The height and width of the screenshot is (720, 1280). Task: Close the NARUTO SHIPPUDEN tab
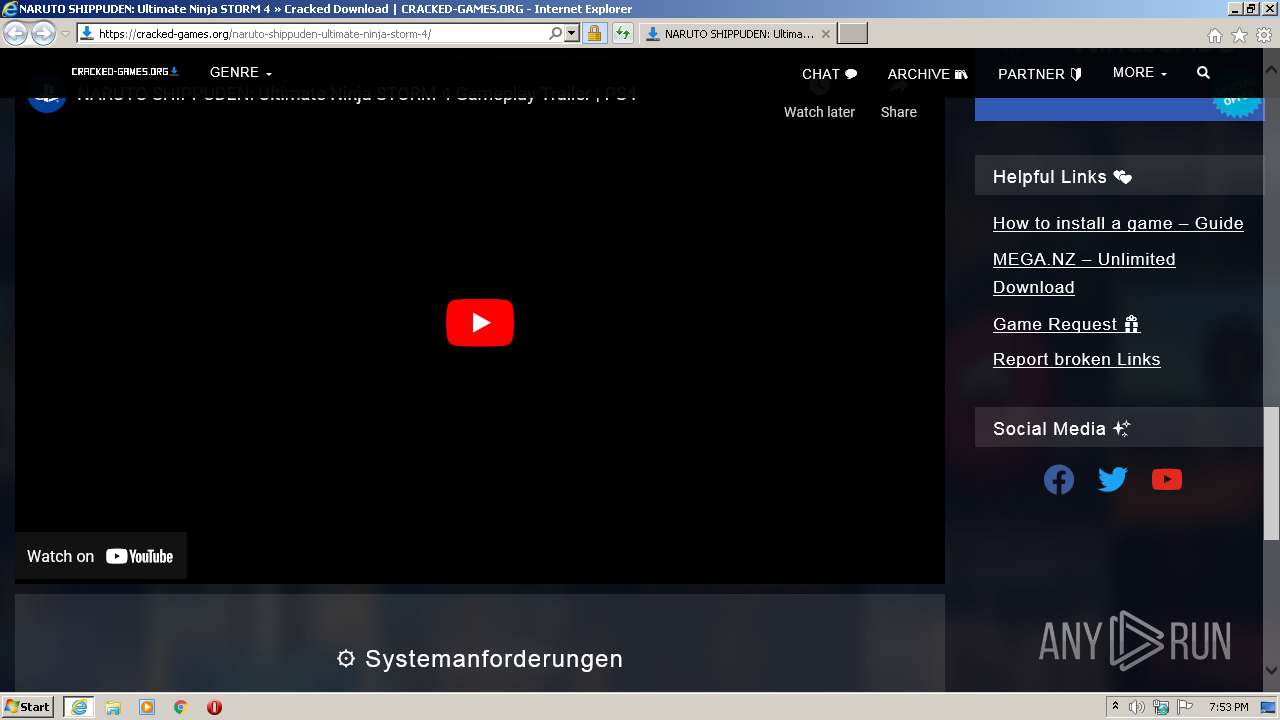(x=825, y=34)
